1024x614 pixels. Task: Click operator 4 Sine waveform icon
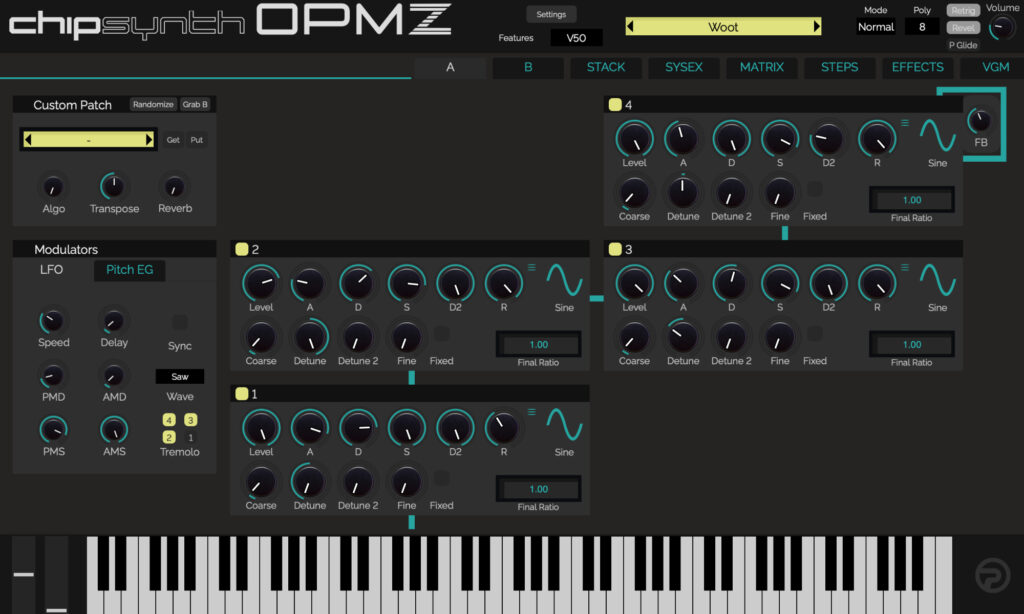point(937,136)
